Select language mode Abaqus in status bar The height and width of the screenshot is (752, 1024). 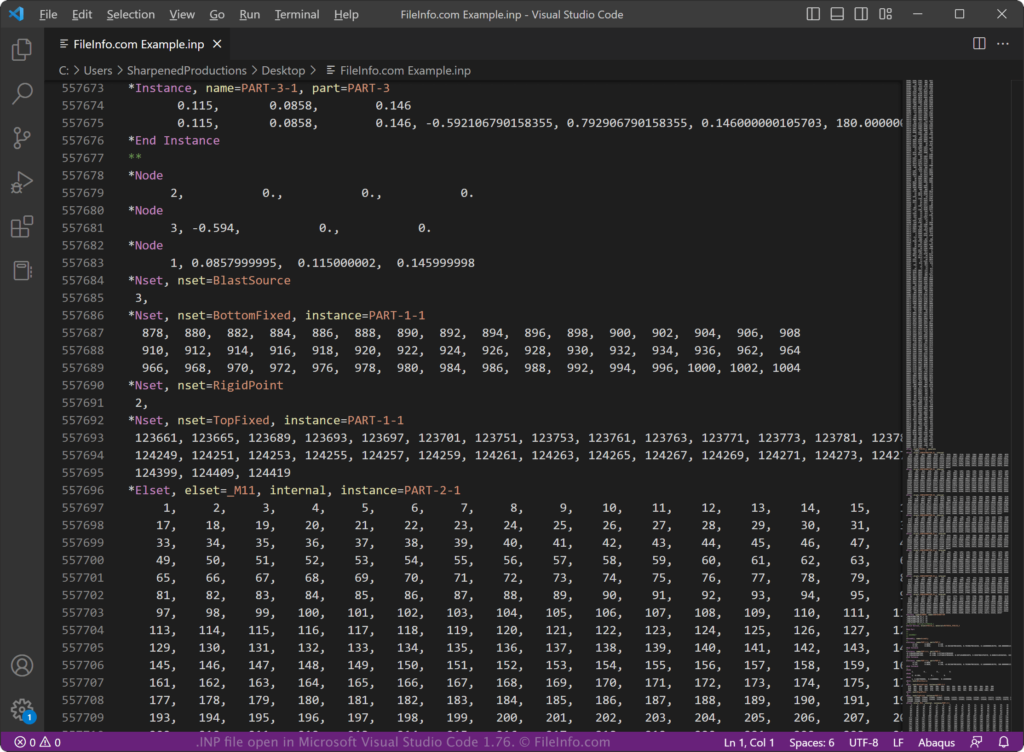click(x=936, y=742)
